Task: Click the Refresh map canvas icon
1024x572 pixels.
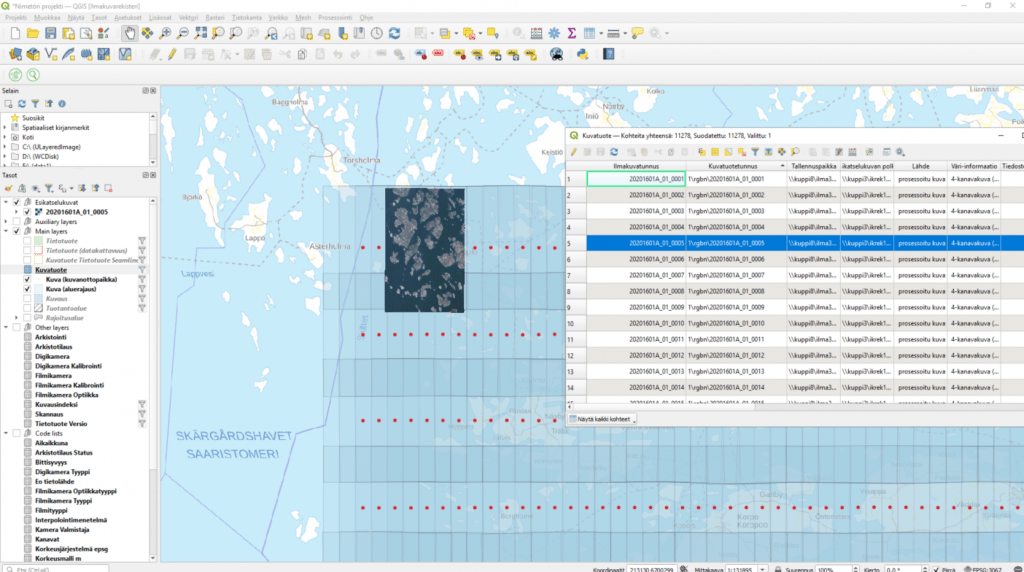Action: click(395, 33)
